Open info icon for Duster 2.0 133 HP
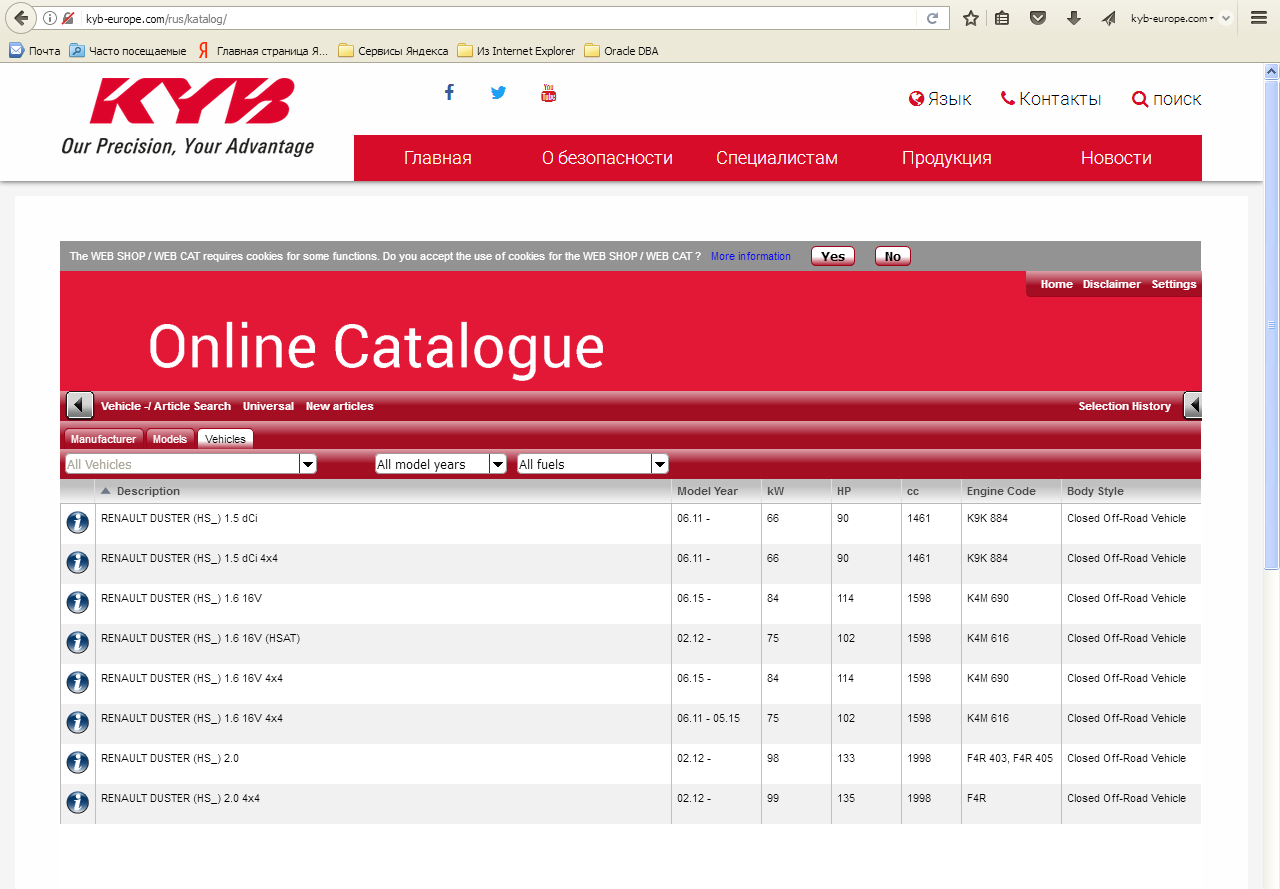 pos(77,762)
